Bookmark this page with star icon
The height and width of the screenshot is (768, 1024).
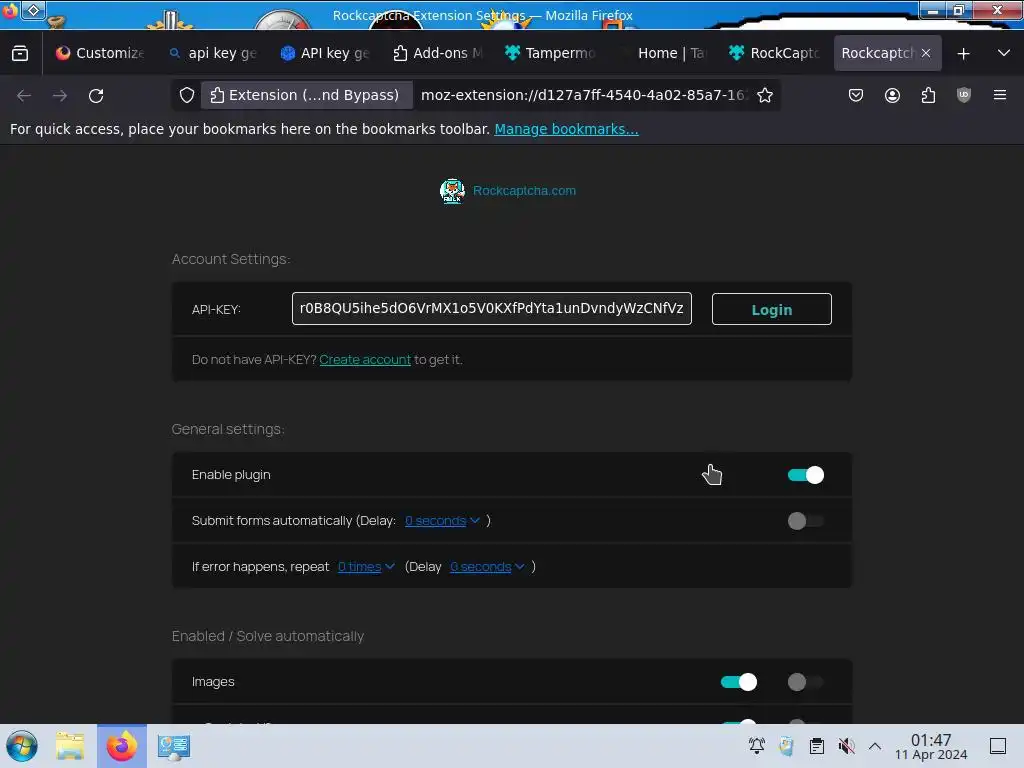(765, 95)
